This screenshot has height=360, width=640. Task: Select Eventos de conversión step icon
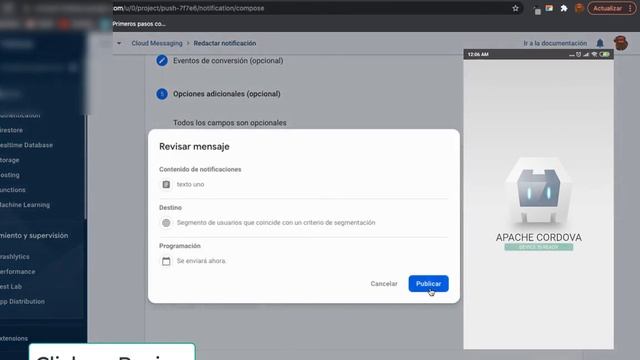[162, 61]
